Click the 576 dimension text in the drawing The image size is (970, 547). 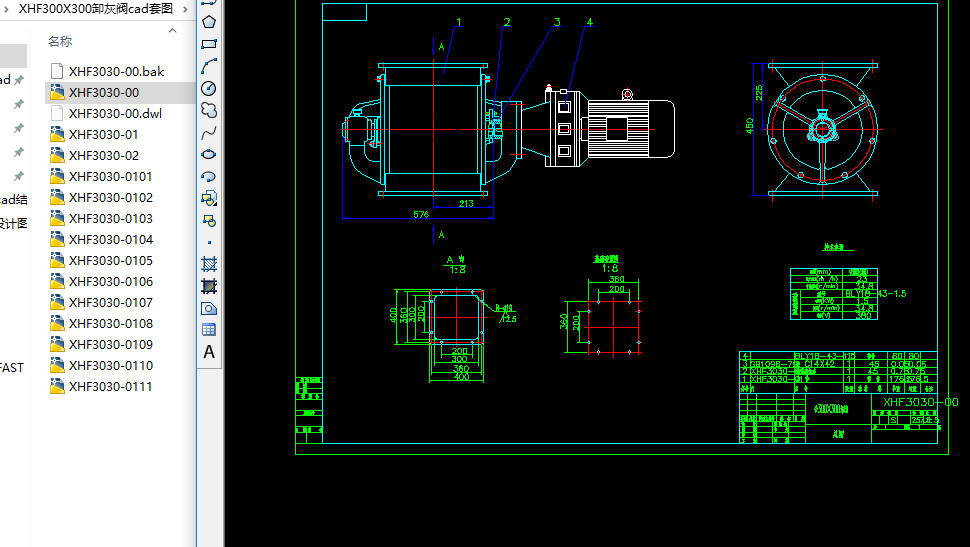tap(421, 214)
